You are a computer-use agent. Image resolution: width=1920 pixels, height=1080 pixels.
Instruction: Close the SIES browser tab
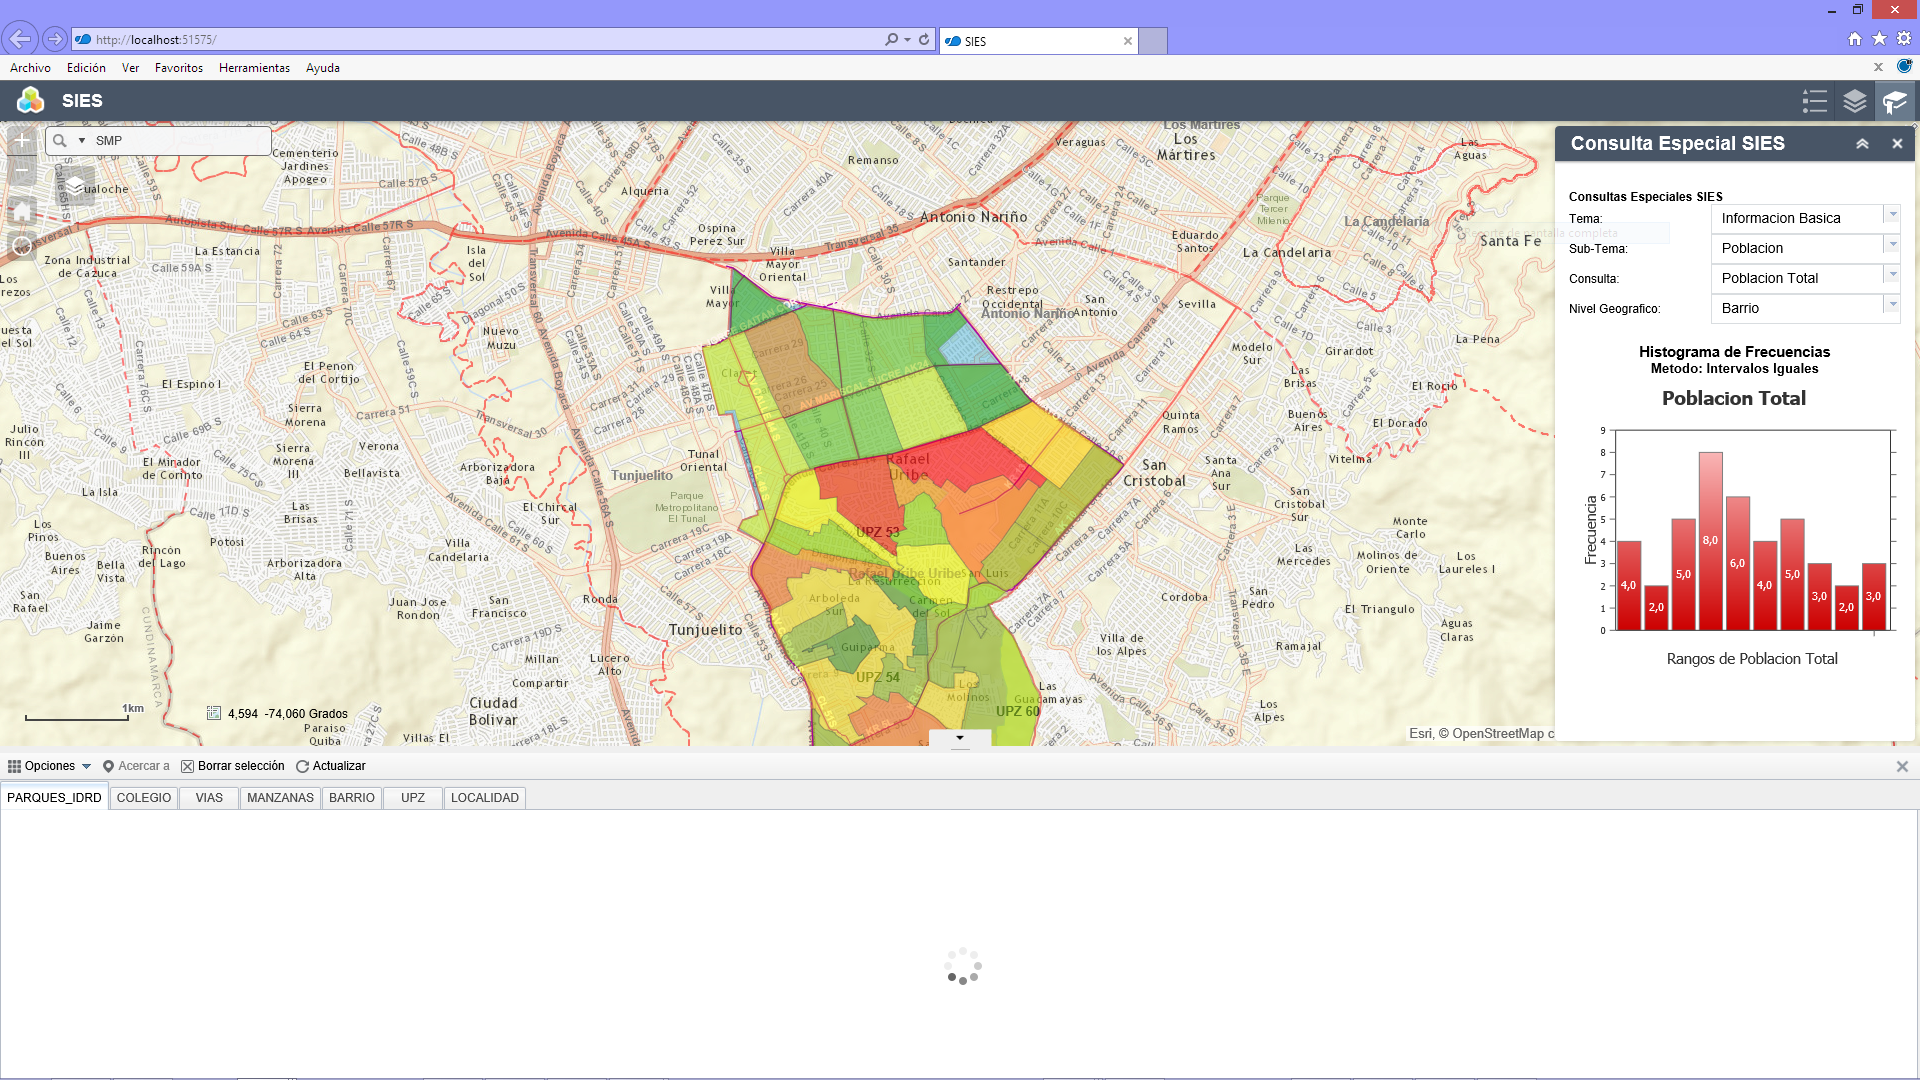(1128, 41)
